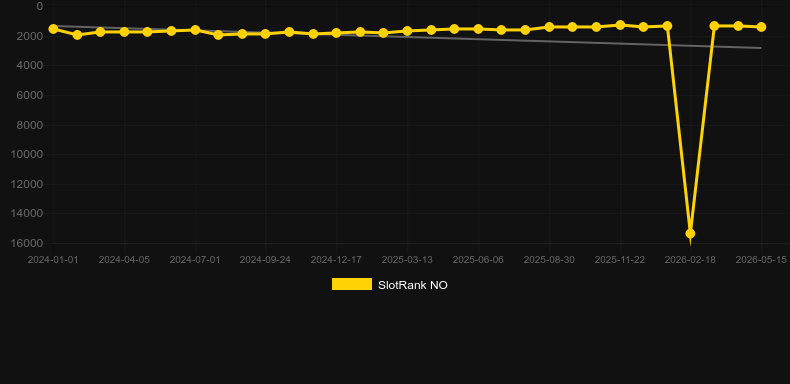Toggle the SlotRank NO legend label

413,285
